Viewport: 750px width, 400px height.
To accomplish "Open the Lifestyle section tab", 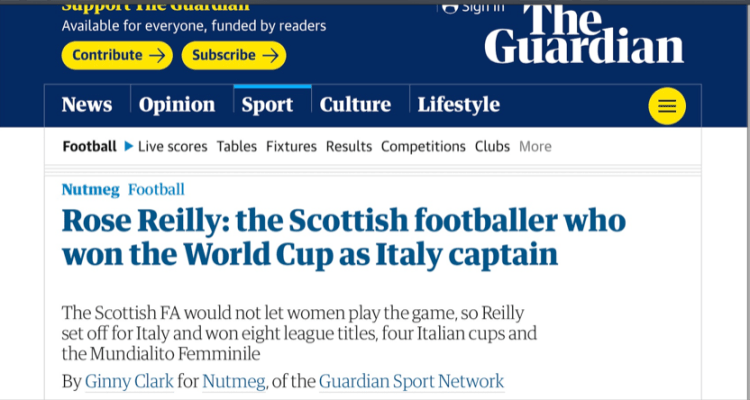I will [458, 105].
